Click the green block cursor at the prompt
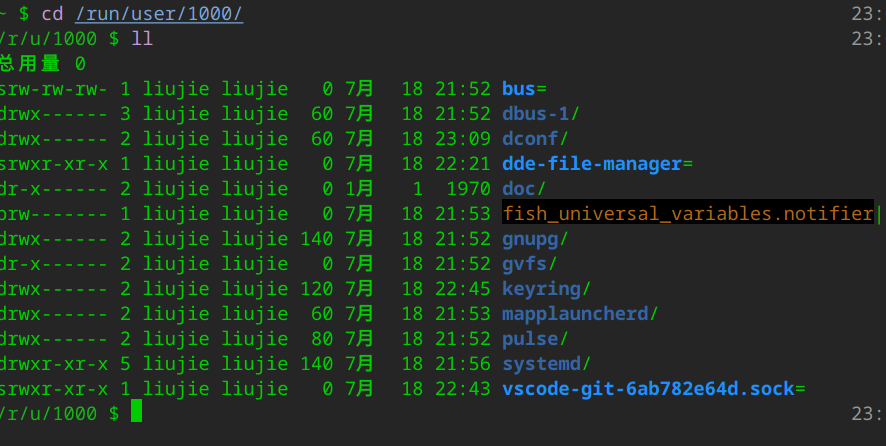Viewport: 886px width, 446px height. [137, 412]
